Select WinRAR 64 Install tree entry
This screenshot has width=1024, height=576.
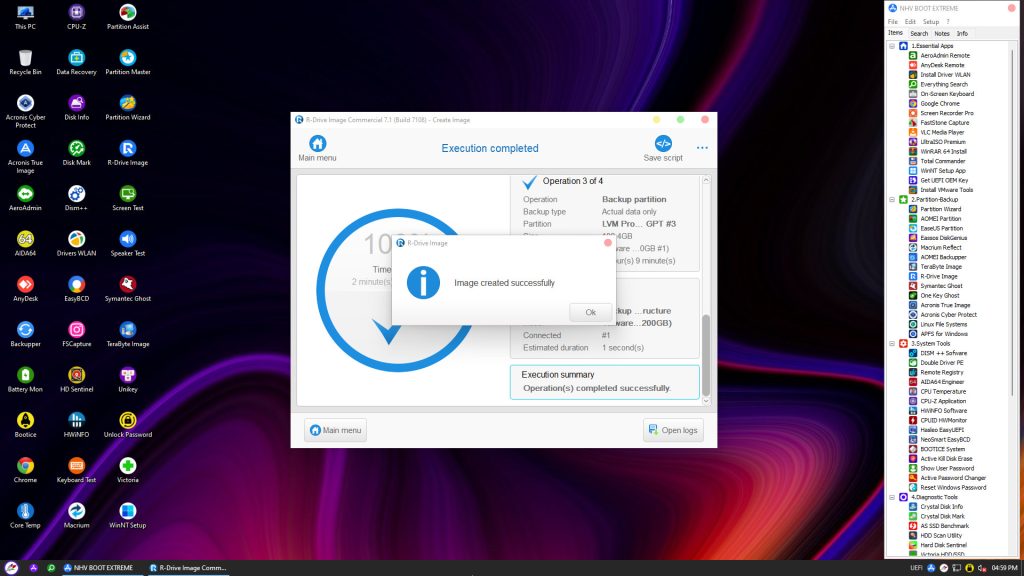tap(944, 152)
